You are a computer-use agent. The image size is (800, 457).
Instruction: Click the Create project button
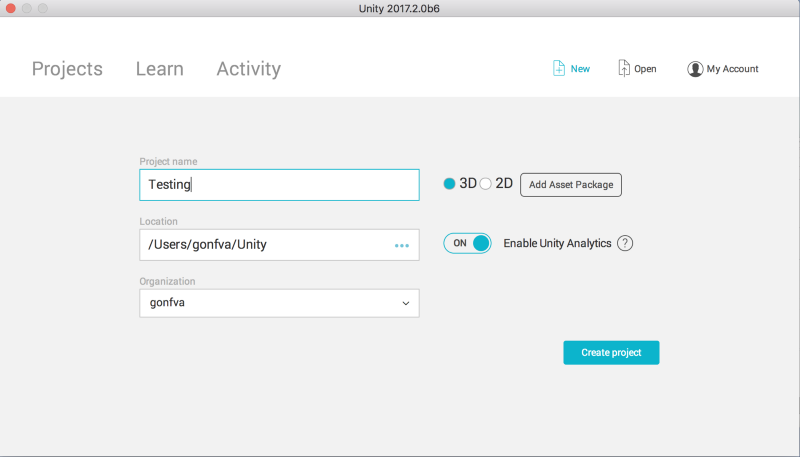click(x=611, y=352)
